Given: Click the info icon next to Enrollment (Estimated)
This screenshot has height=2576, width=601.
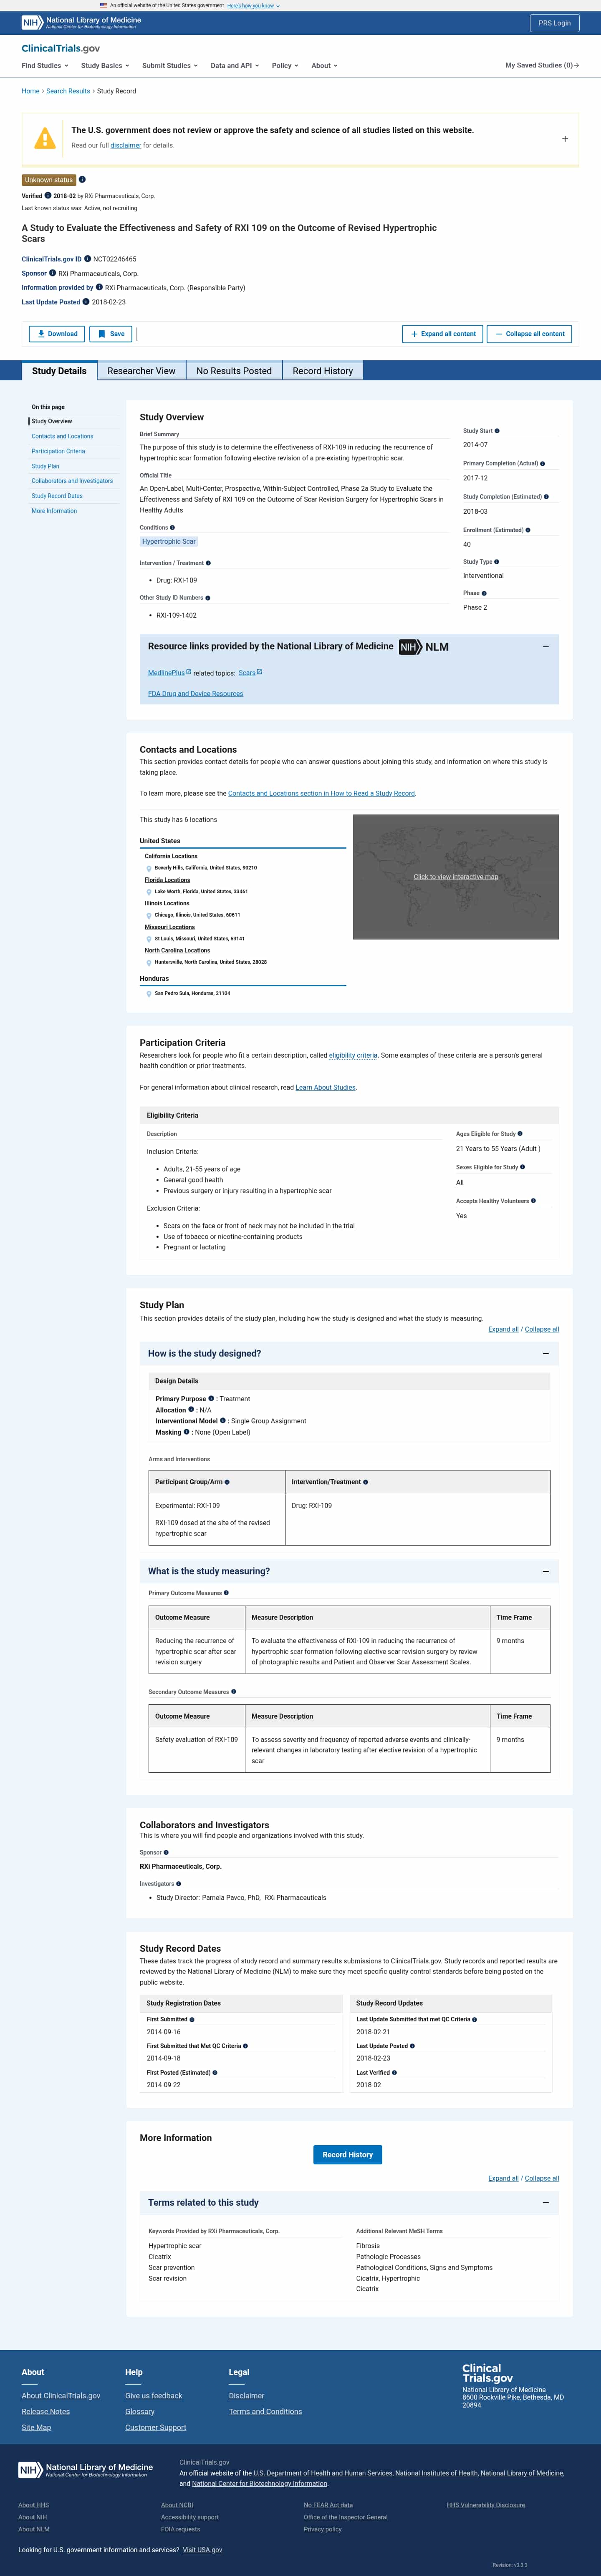Looking at the screenshot, I should (528, 530).
